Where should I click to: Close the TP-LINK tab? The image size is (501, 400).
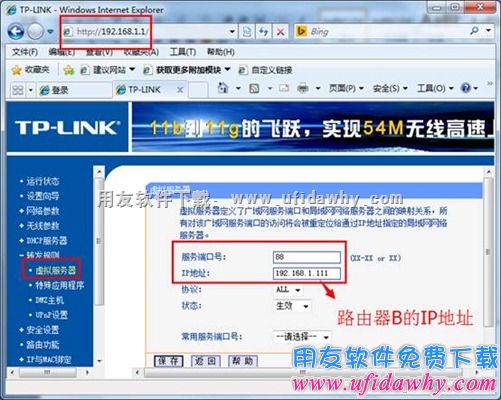180,90
